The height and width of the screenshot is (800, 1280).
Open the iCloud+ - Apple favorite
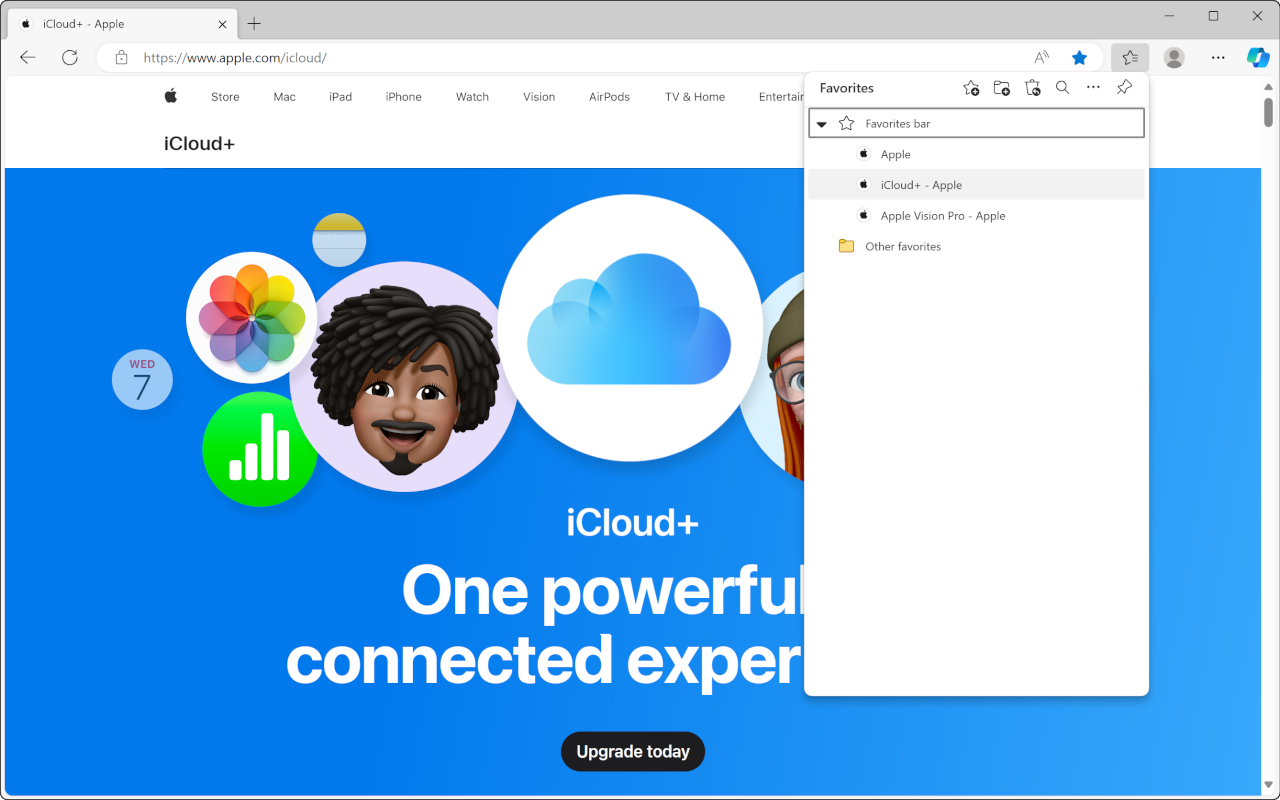pos(976,185)
